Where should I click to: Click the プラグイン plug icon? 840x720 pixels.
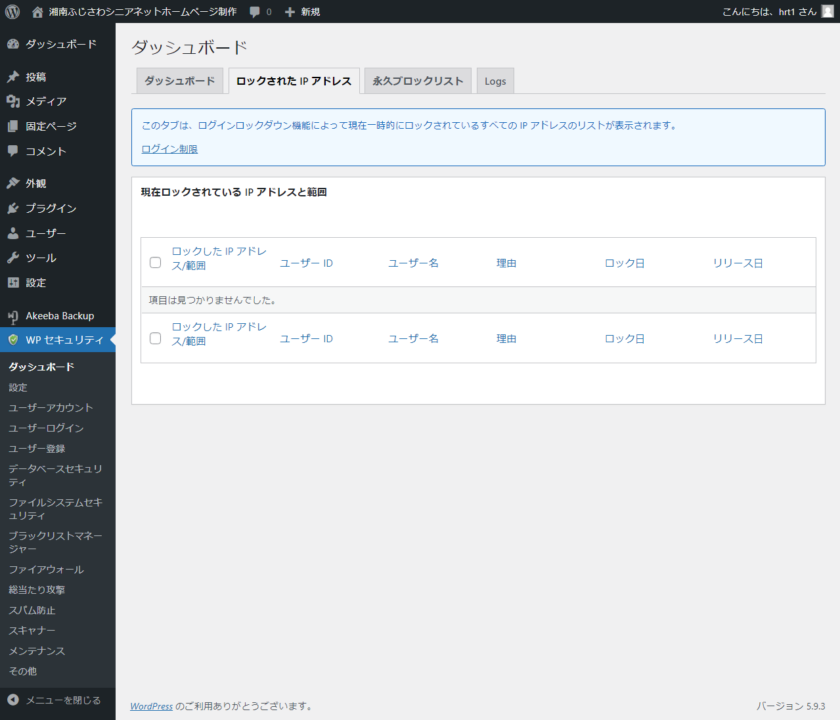(x=13, y=208)
